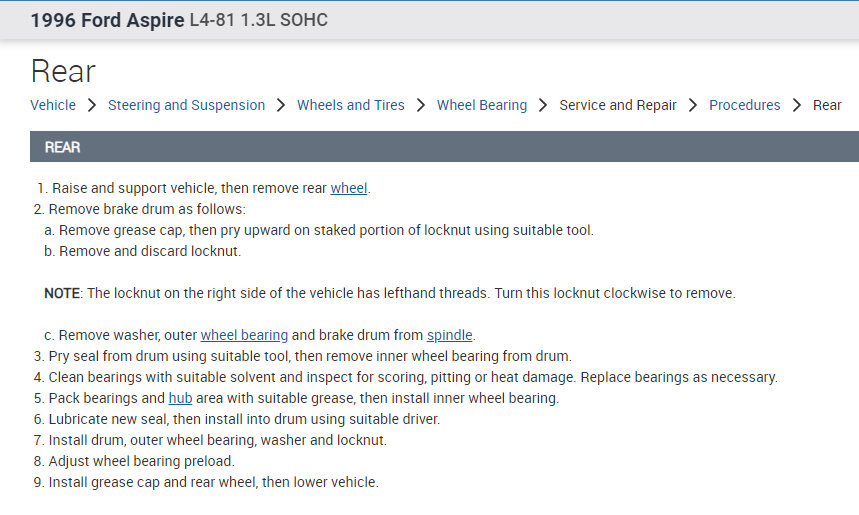Viewport: 859px width, 515px height.
Task: Click the chevron after the Vehicle breadcrumb
Action: tap(92, 105)
